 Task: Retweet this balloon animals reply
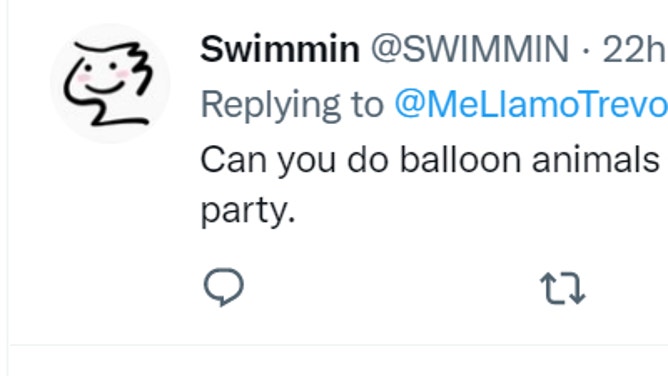(x=563, y=288)
